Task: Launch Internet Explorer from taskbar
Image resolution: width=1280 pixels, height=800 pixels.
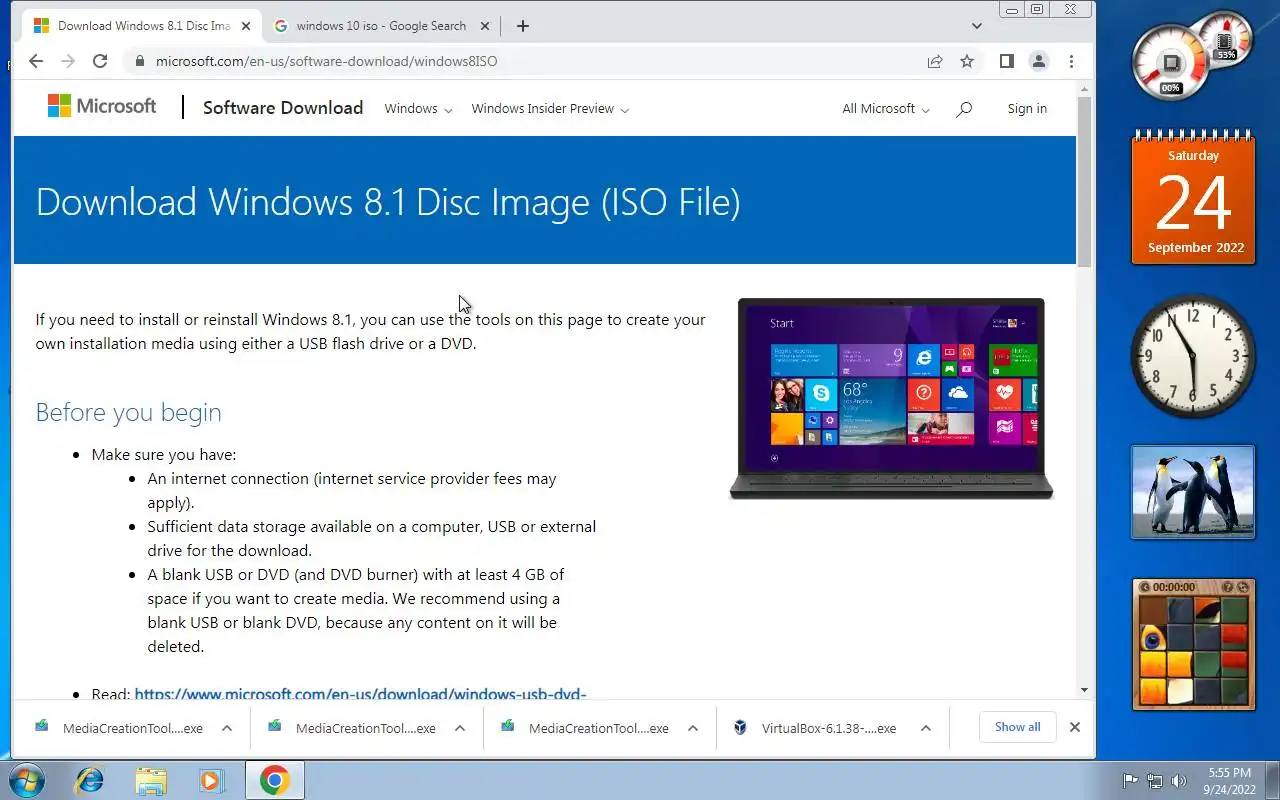Action: tap(90, 779)
